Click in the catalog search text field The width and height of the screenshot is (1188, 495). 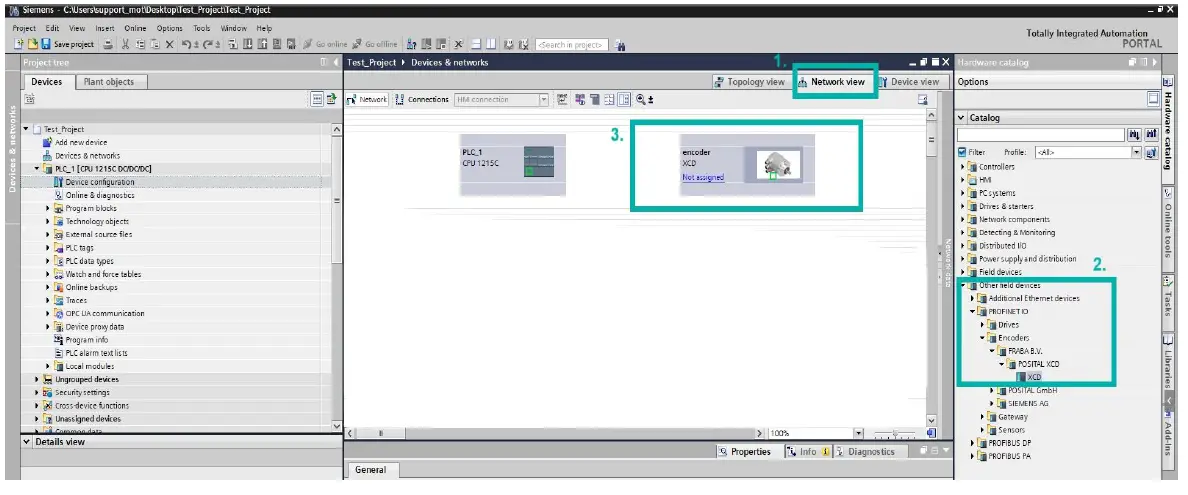click(x=1041, y=135)
